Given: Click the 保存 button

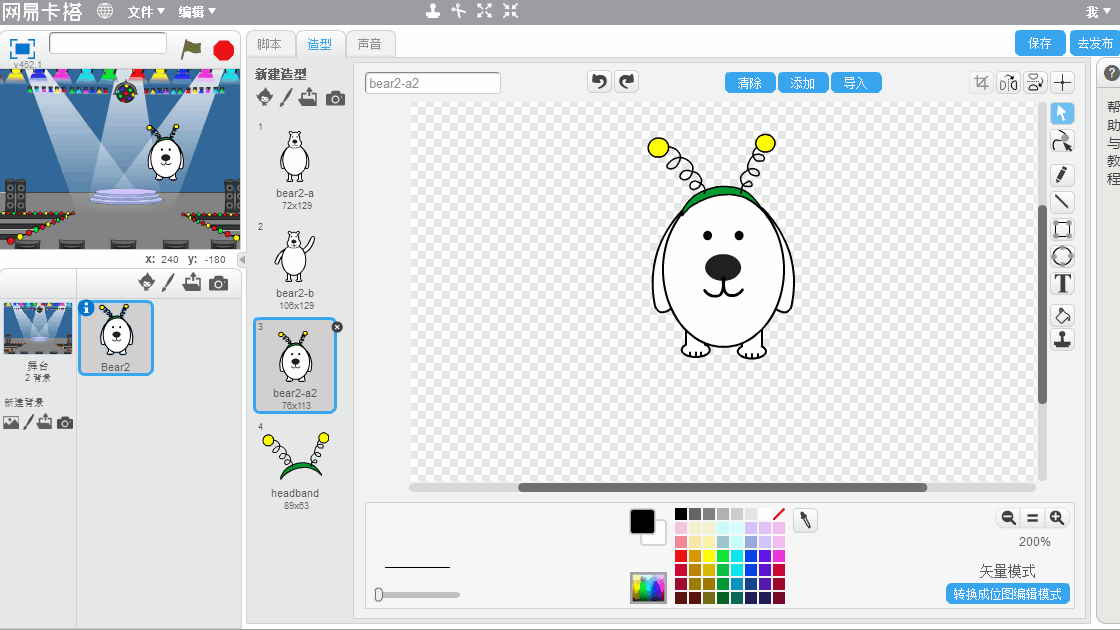Looking at the screenshot, I should (1040, 43).
